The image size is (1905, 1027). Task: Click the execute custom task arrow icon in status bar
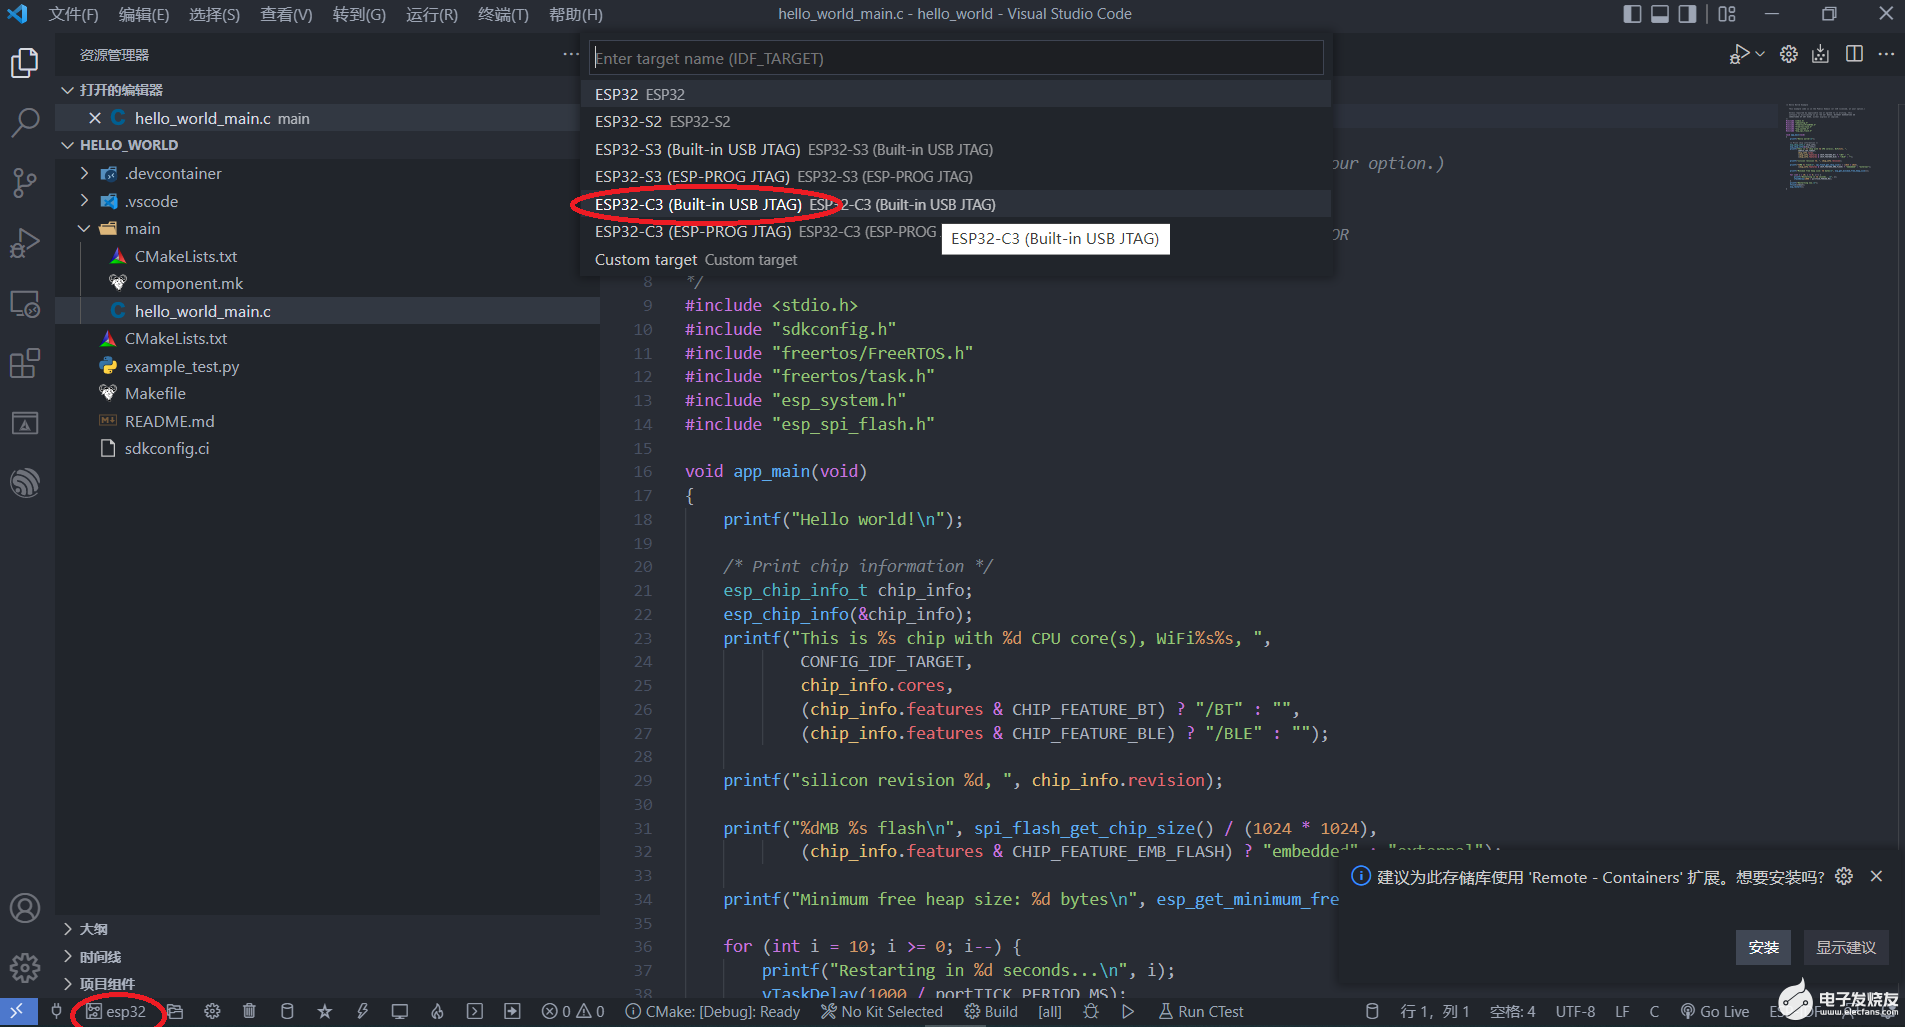[512, 1011]
